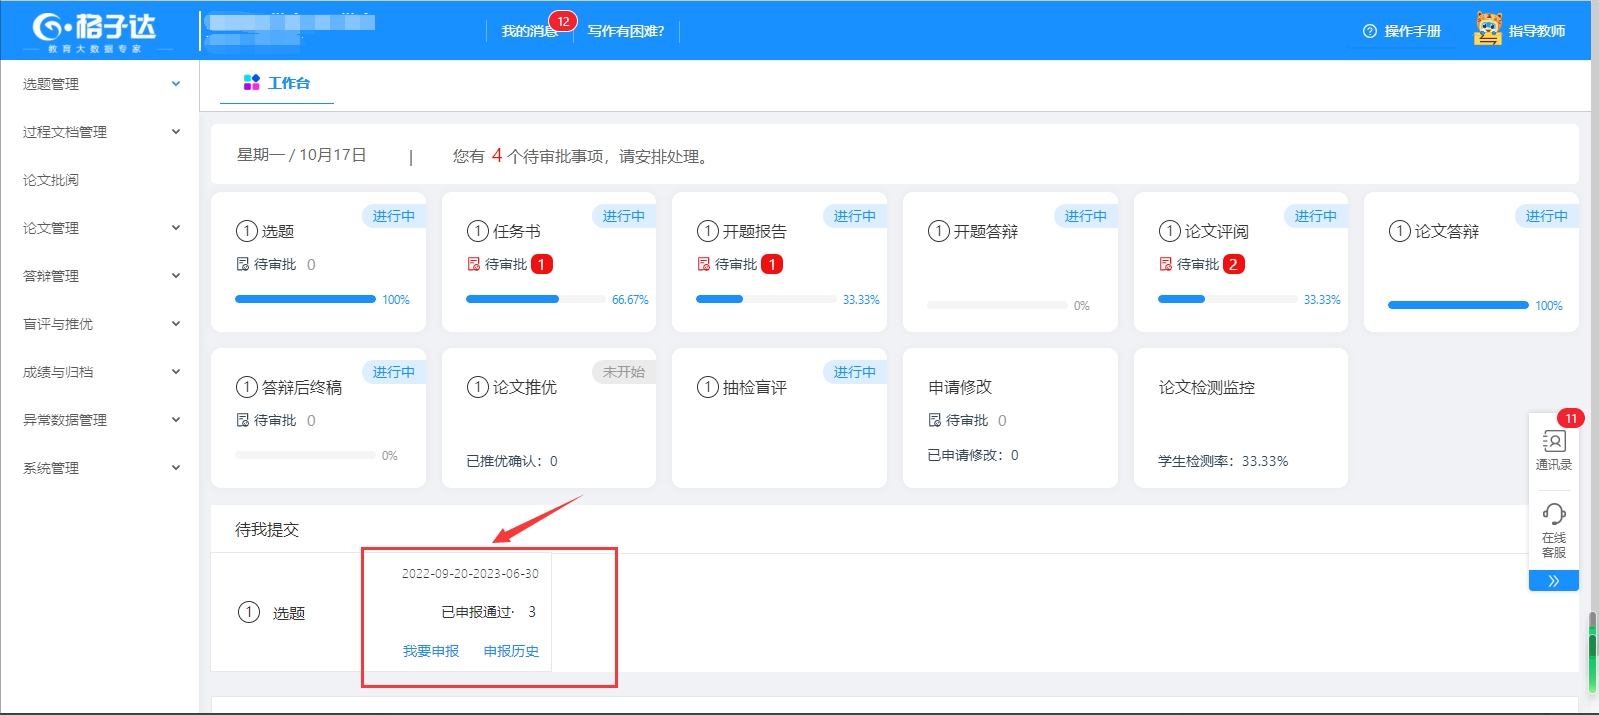Expand 系统管理 in the sidebar

pos(100,468)
